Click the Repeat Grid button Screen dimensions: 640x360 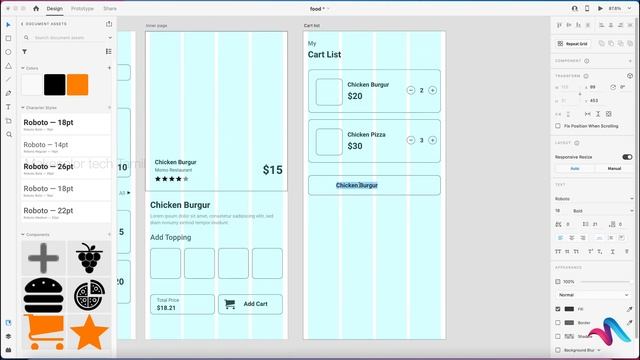click(572, 44)
